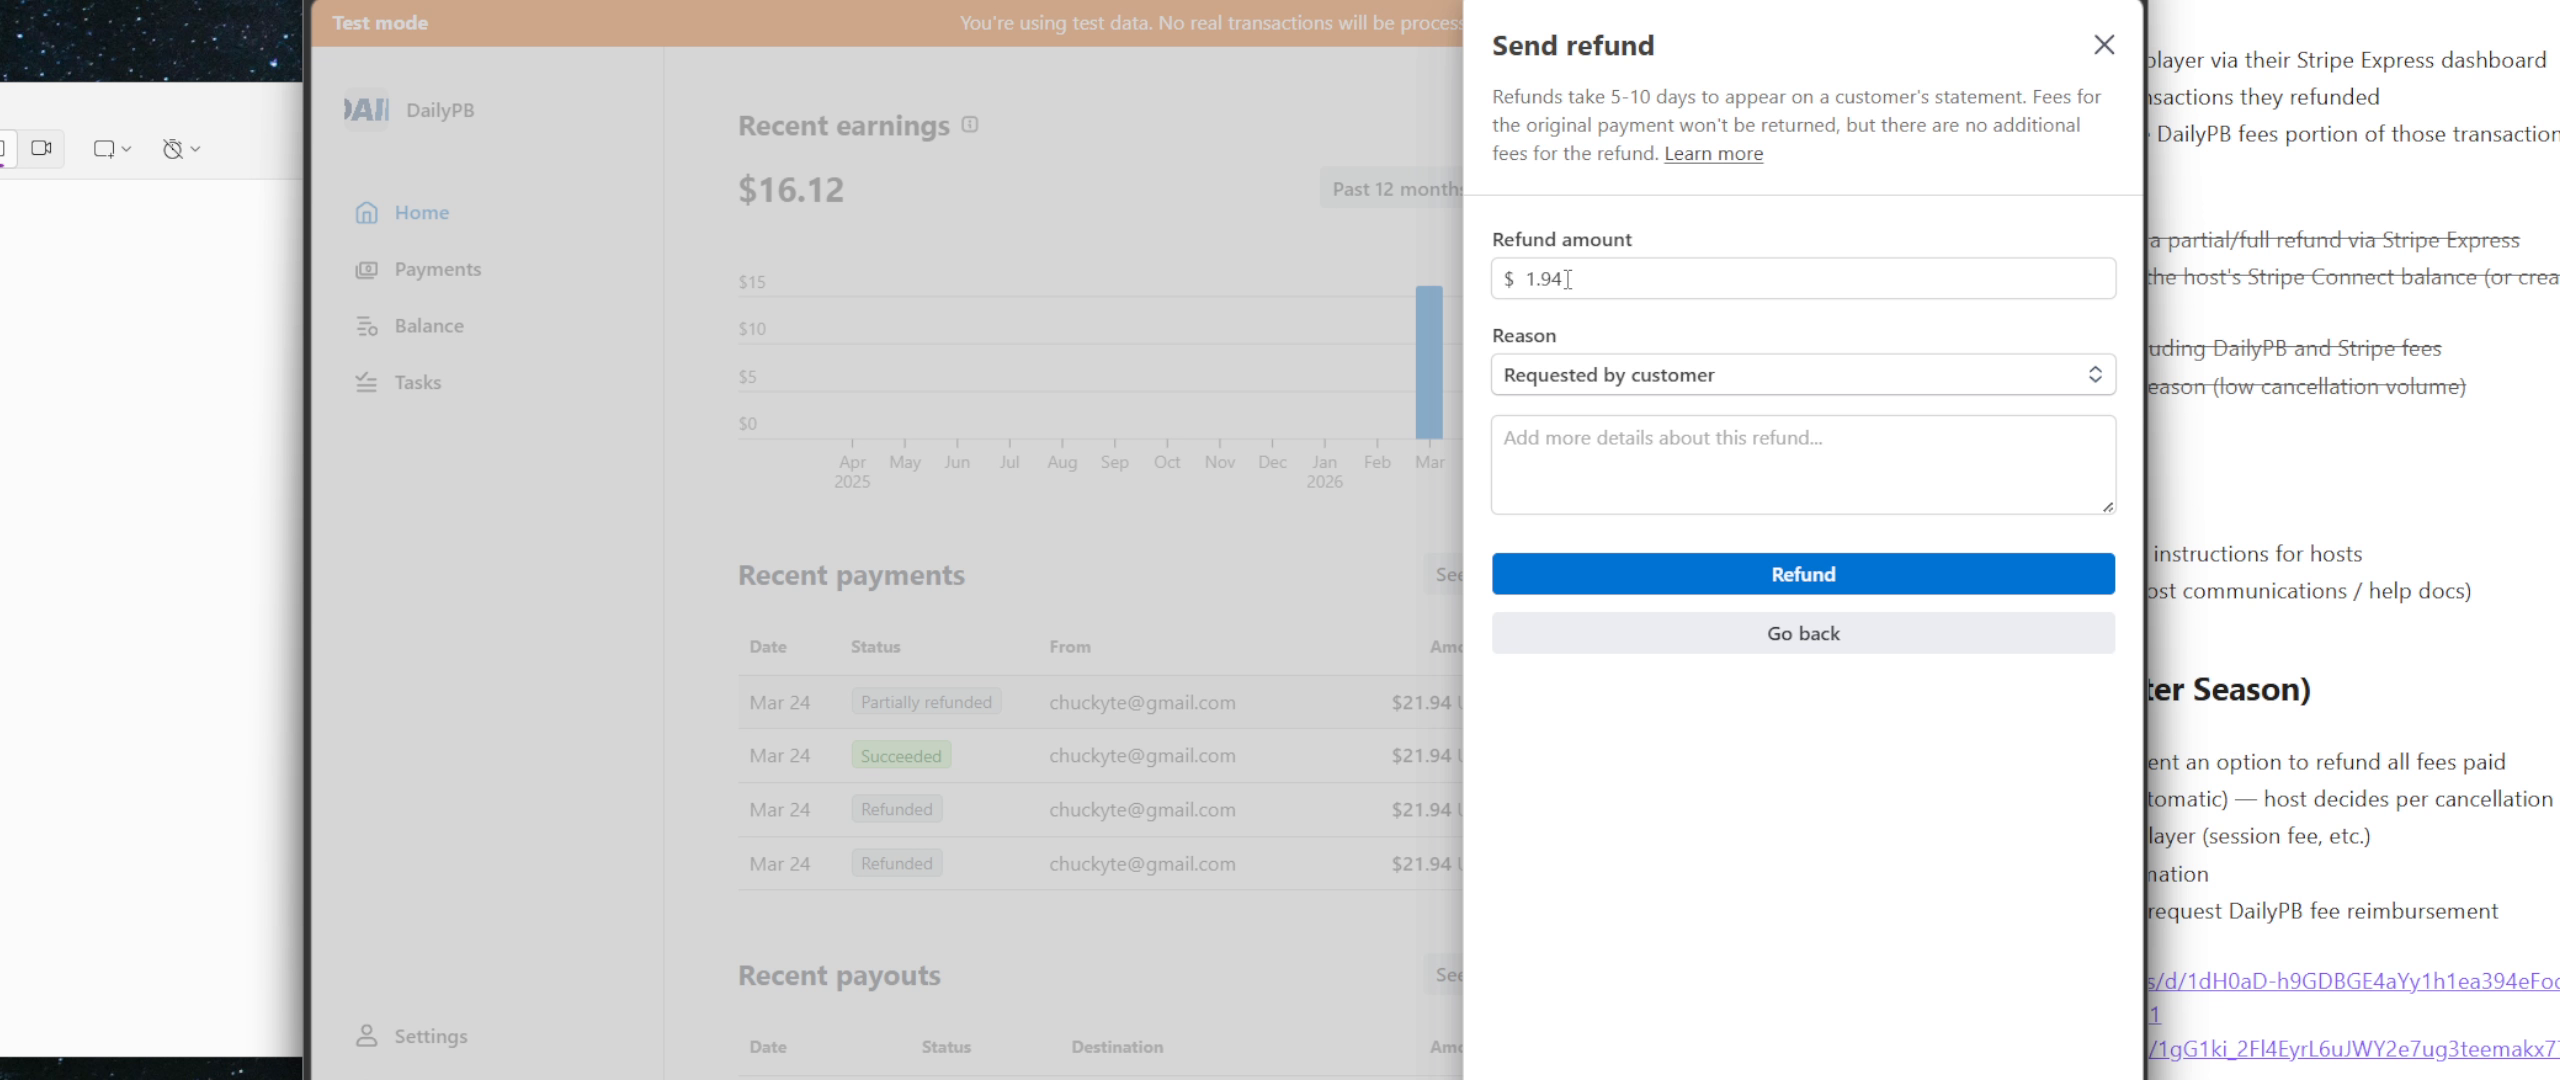Click the Recent payouts heading

pos(839,975)
